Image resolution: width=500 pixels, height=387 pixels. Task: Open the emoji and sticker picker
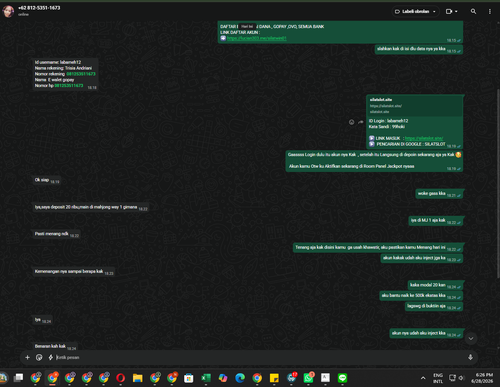pos(39,357)
